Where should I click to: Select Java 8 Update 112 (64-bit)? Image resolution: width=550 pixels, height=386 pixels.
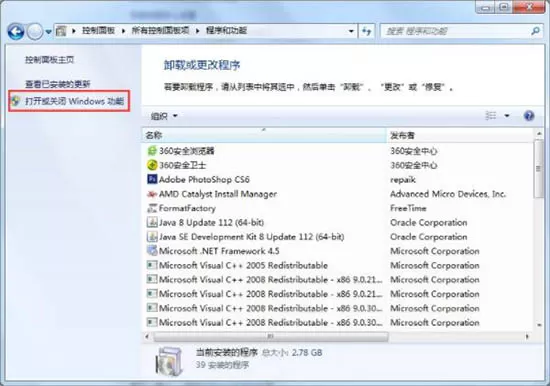click(x=211, y=223)
